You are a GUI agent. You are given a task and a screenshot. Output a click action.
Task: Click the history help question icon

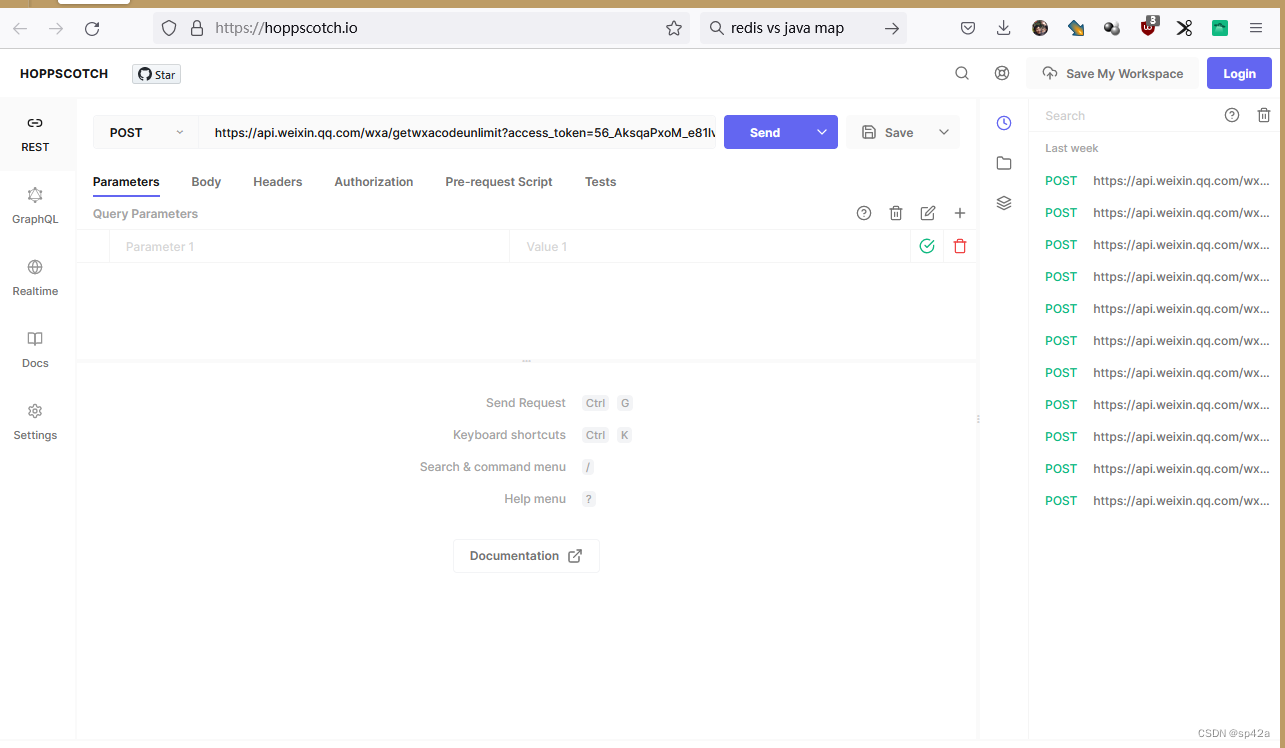point(1232,115)
